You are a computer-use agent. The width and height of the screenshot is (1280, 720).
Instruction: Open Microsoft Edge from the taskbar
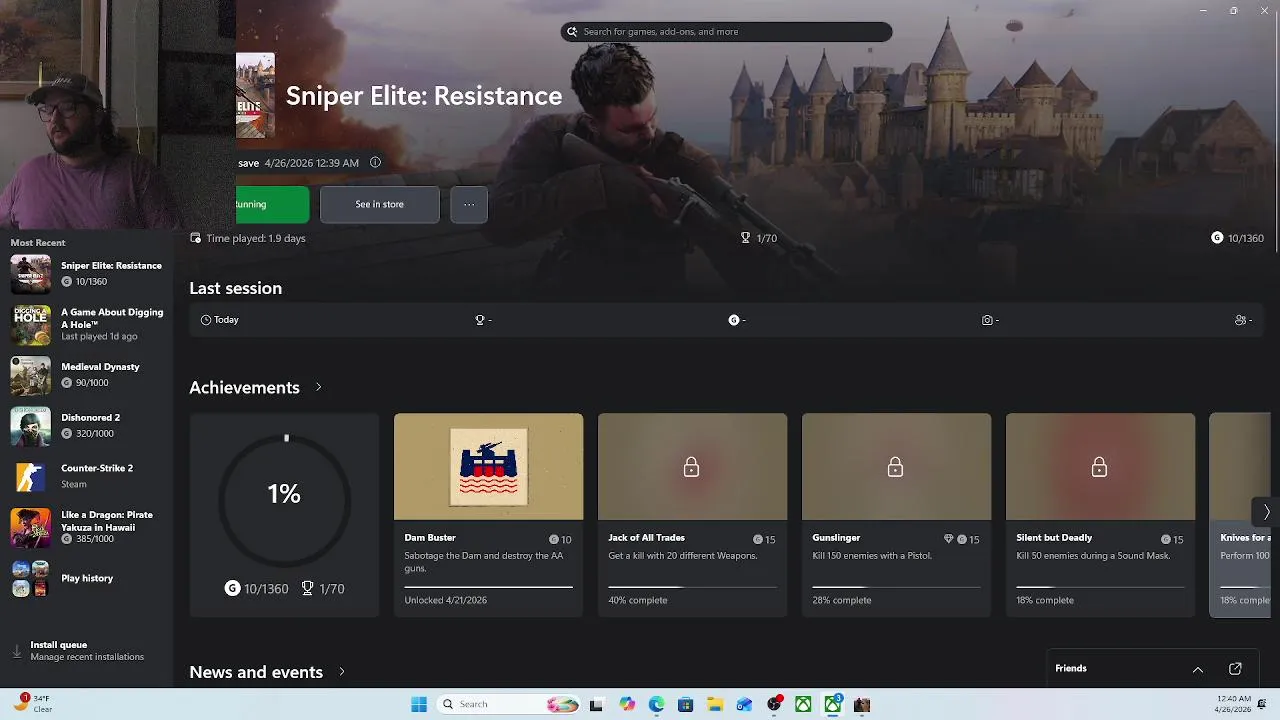pos(656,705)
